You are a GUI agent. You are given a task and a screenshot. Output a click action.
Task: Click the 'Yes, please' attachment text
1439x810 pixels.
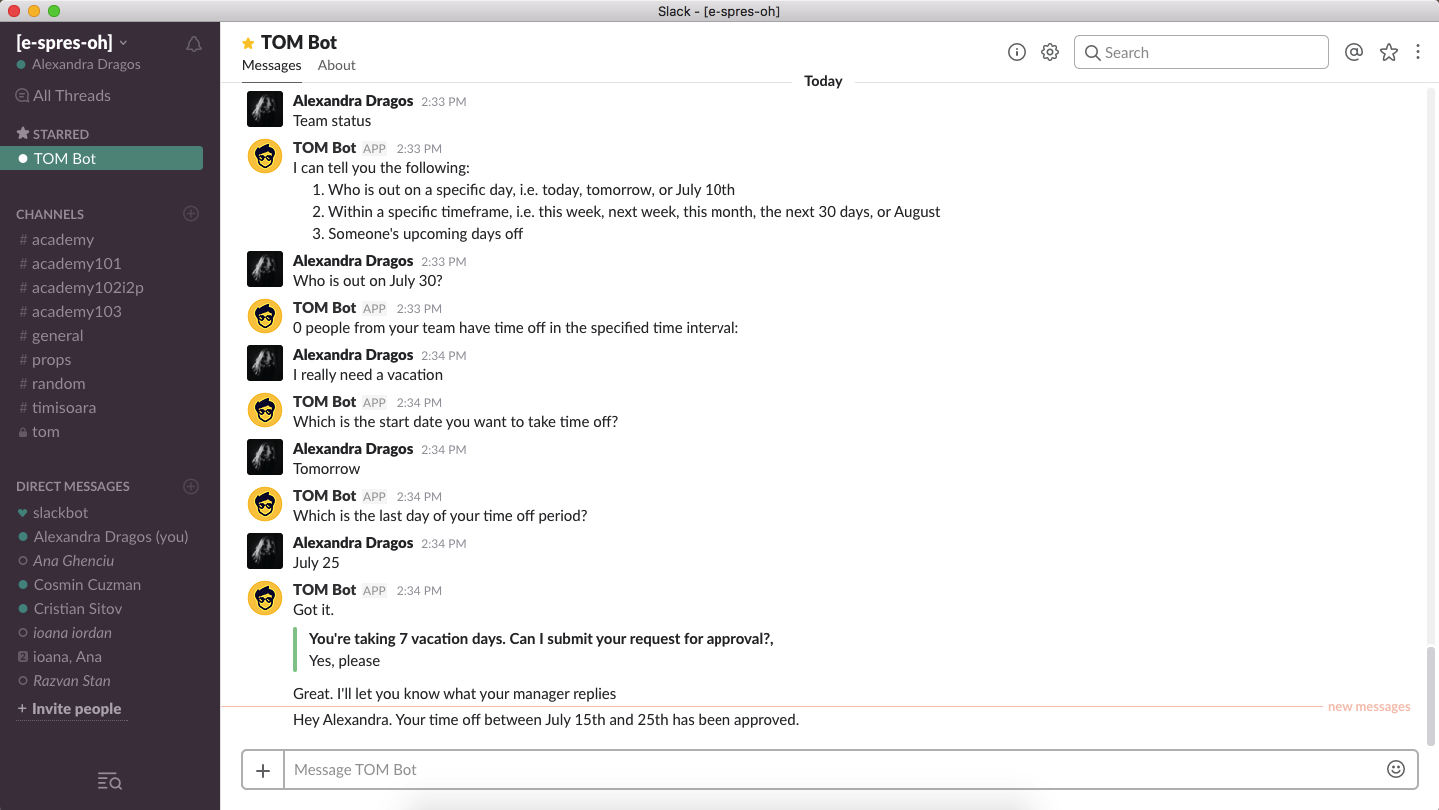coord(344,661)
